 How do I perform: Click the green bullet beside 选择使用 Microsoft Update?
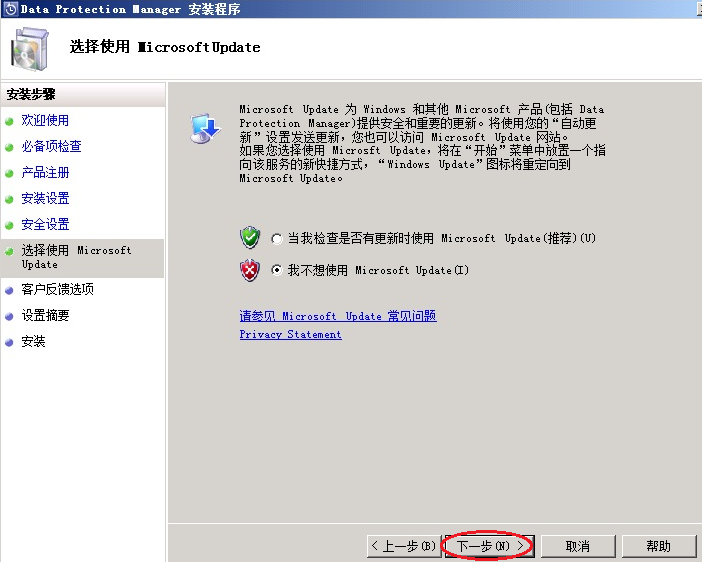pos(9,251)
